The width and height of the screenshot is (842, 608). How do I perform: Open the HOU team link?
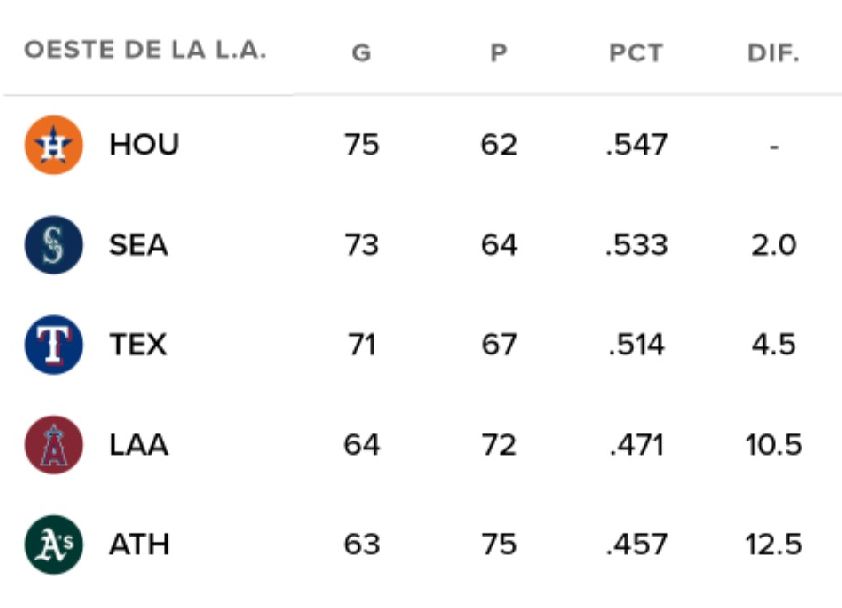[144, 145]
